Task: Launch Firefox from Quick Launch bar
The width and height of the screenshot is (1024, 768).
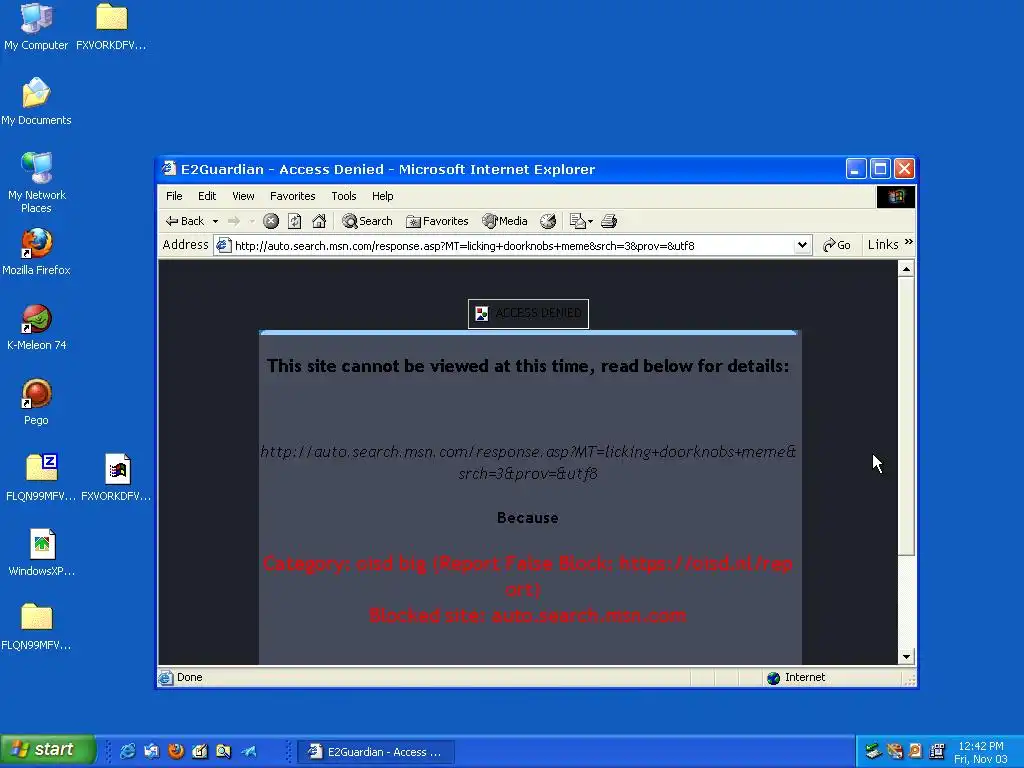Action: point(176,752)
